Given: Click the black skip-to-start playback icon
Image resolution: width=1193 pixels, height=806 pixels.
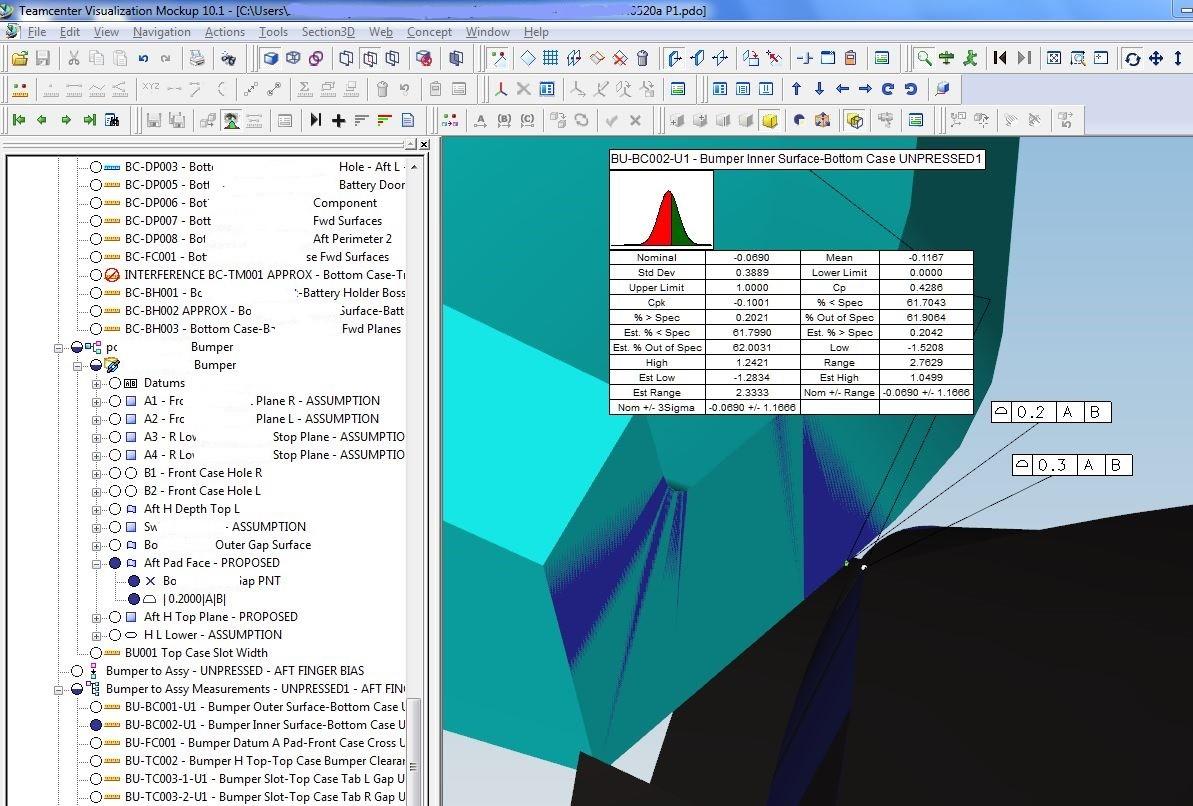Looking at the screenshot, I should (x=1001, y=58).
